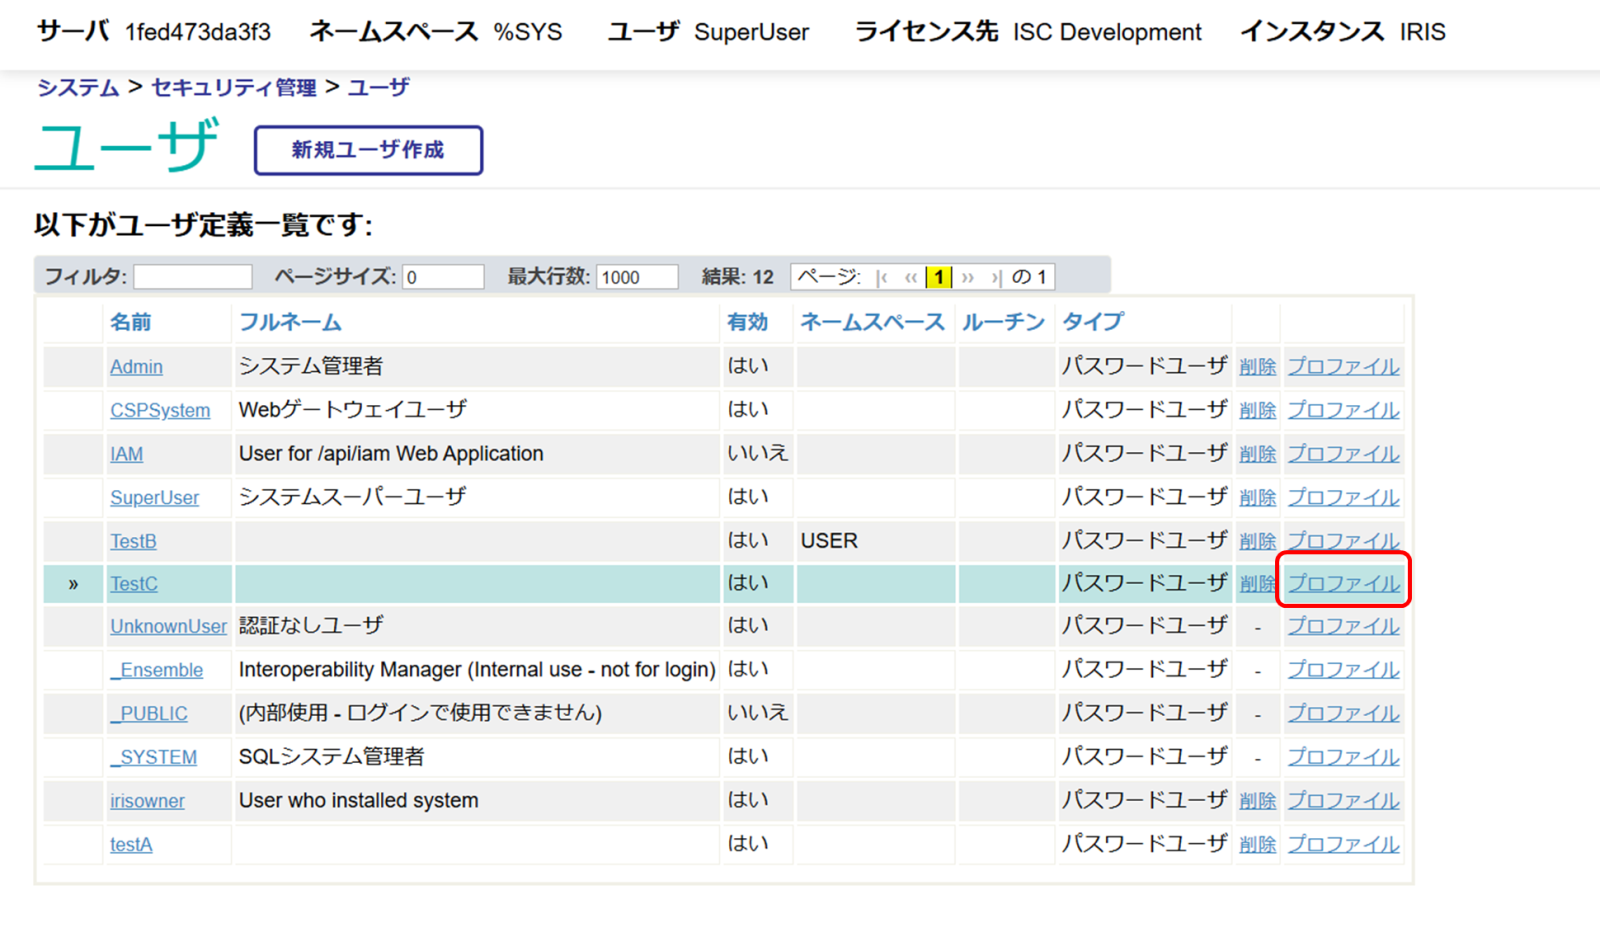This screenshot has height=928, width=1600.
Task: Open the TestC user link
Action: [134, 584]
